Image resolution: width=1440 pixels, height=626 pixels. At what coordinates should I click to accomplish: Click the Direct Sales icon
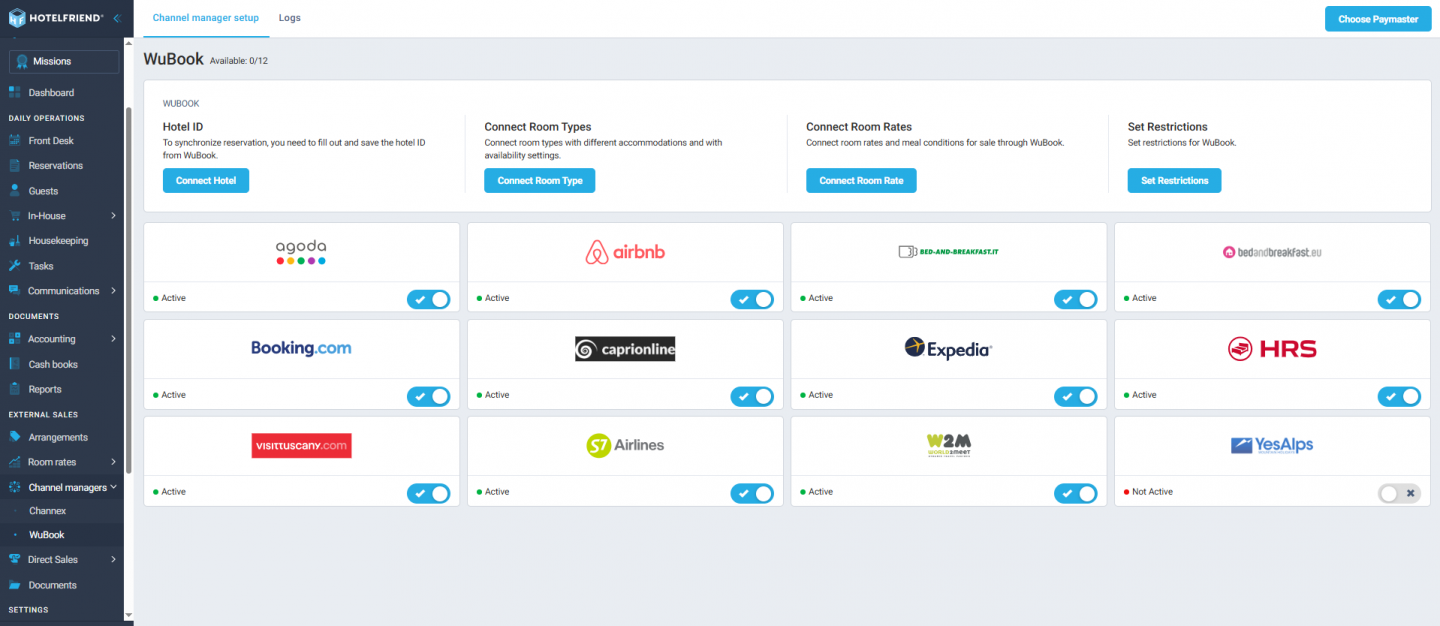15,559
